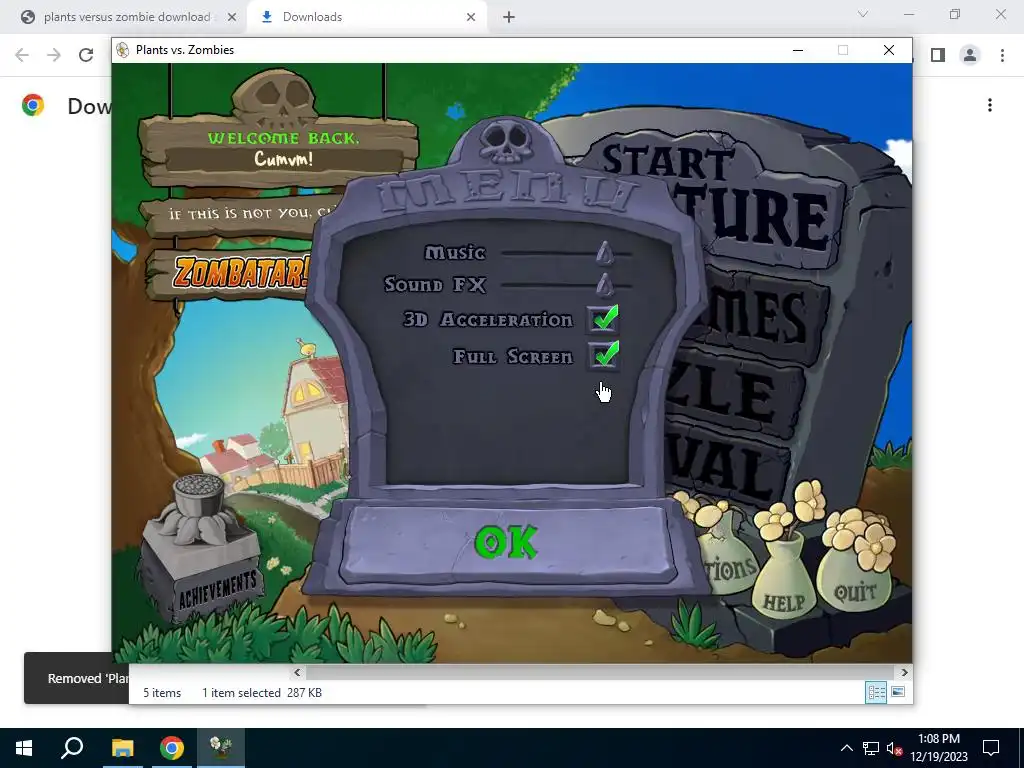
Task: Click the Chrome logo on Downloads page
Action: pyautogui.click(x=33, y=105)
